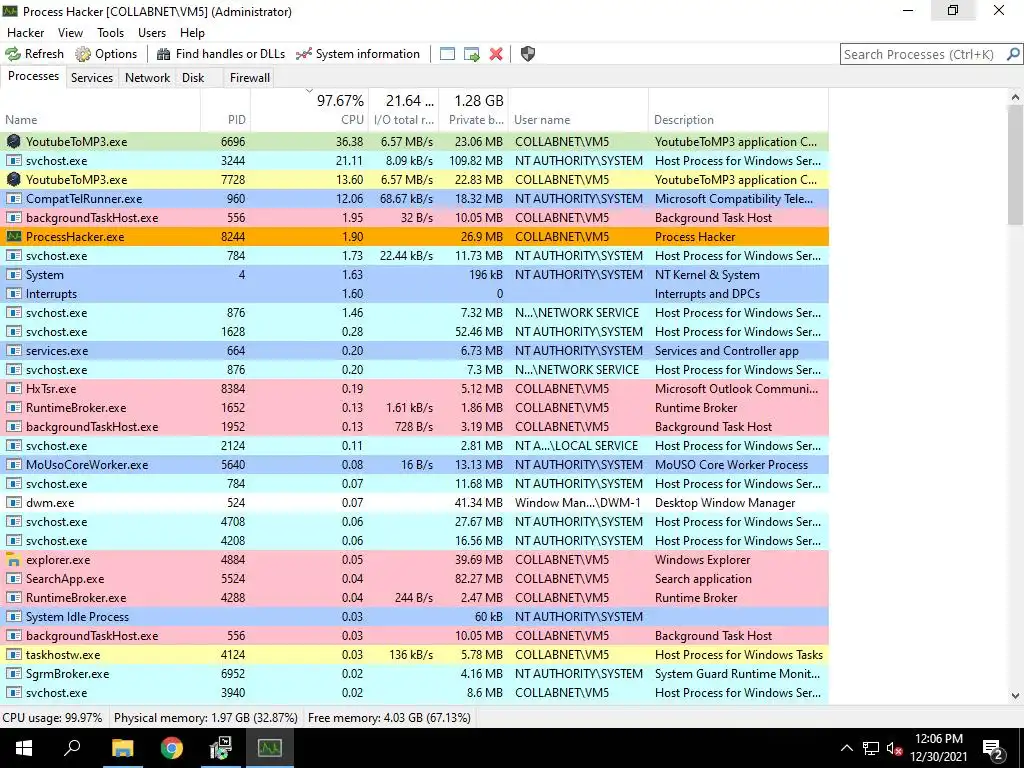The height and width of the screenshot is (768, 1024).
Task: Click the red X terminate icon
Action: (x=496, y=54)
